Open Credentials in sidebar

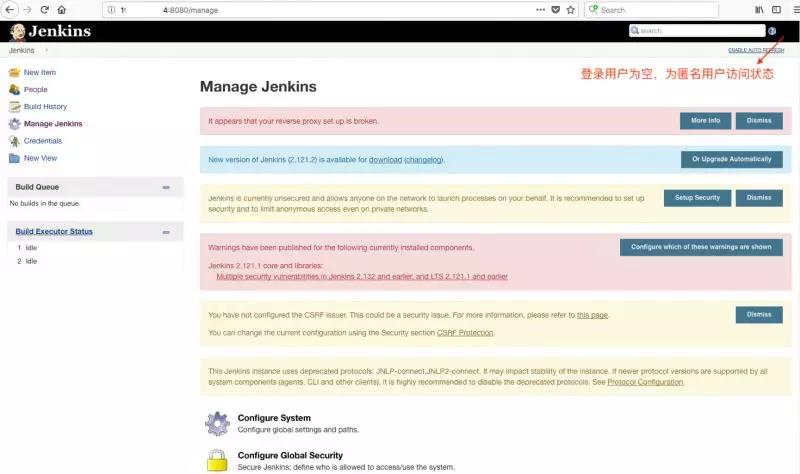[43, 141]
